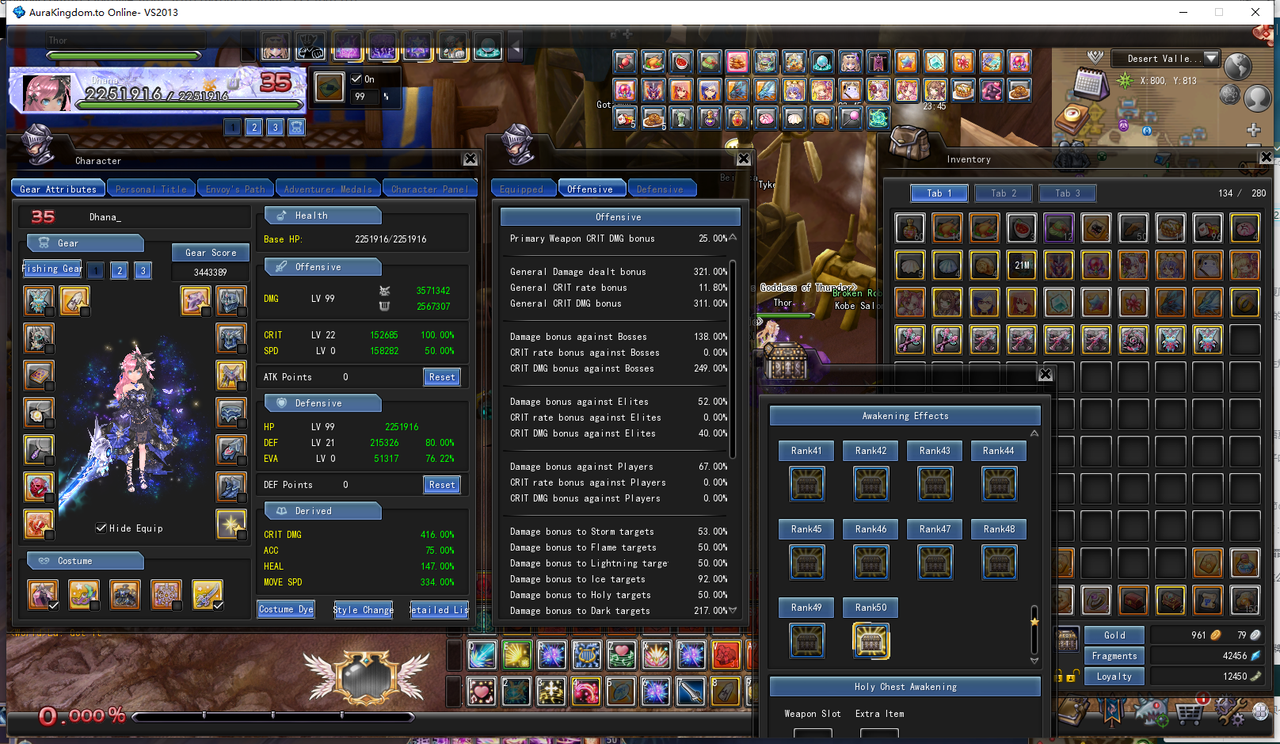Uncheck the On checkbox near portrait
Screen dimensions: 1280x744
(357, 79)
